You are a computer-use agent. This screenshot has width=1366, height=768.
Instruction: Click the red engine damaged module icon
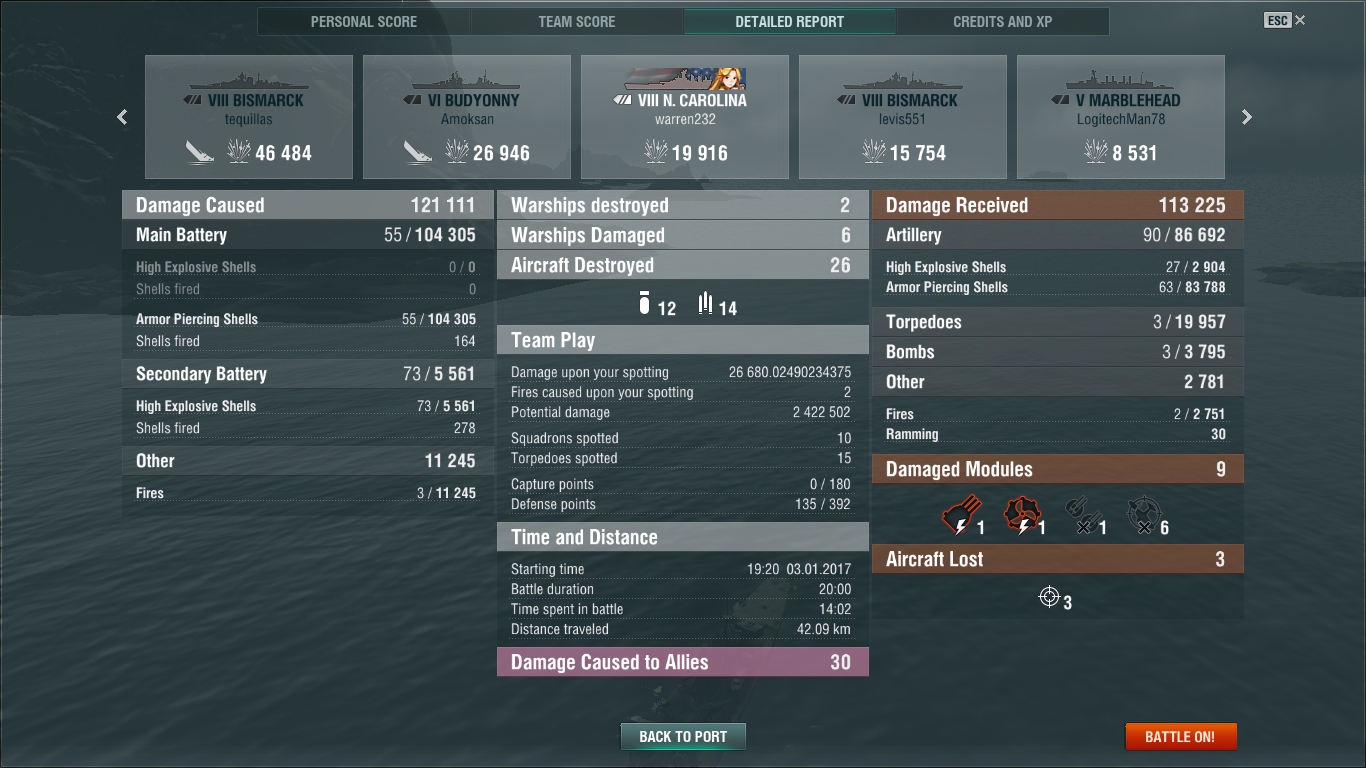click(1021, 516)
